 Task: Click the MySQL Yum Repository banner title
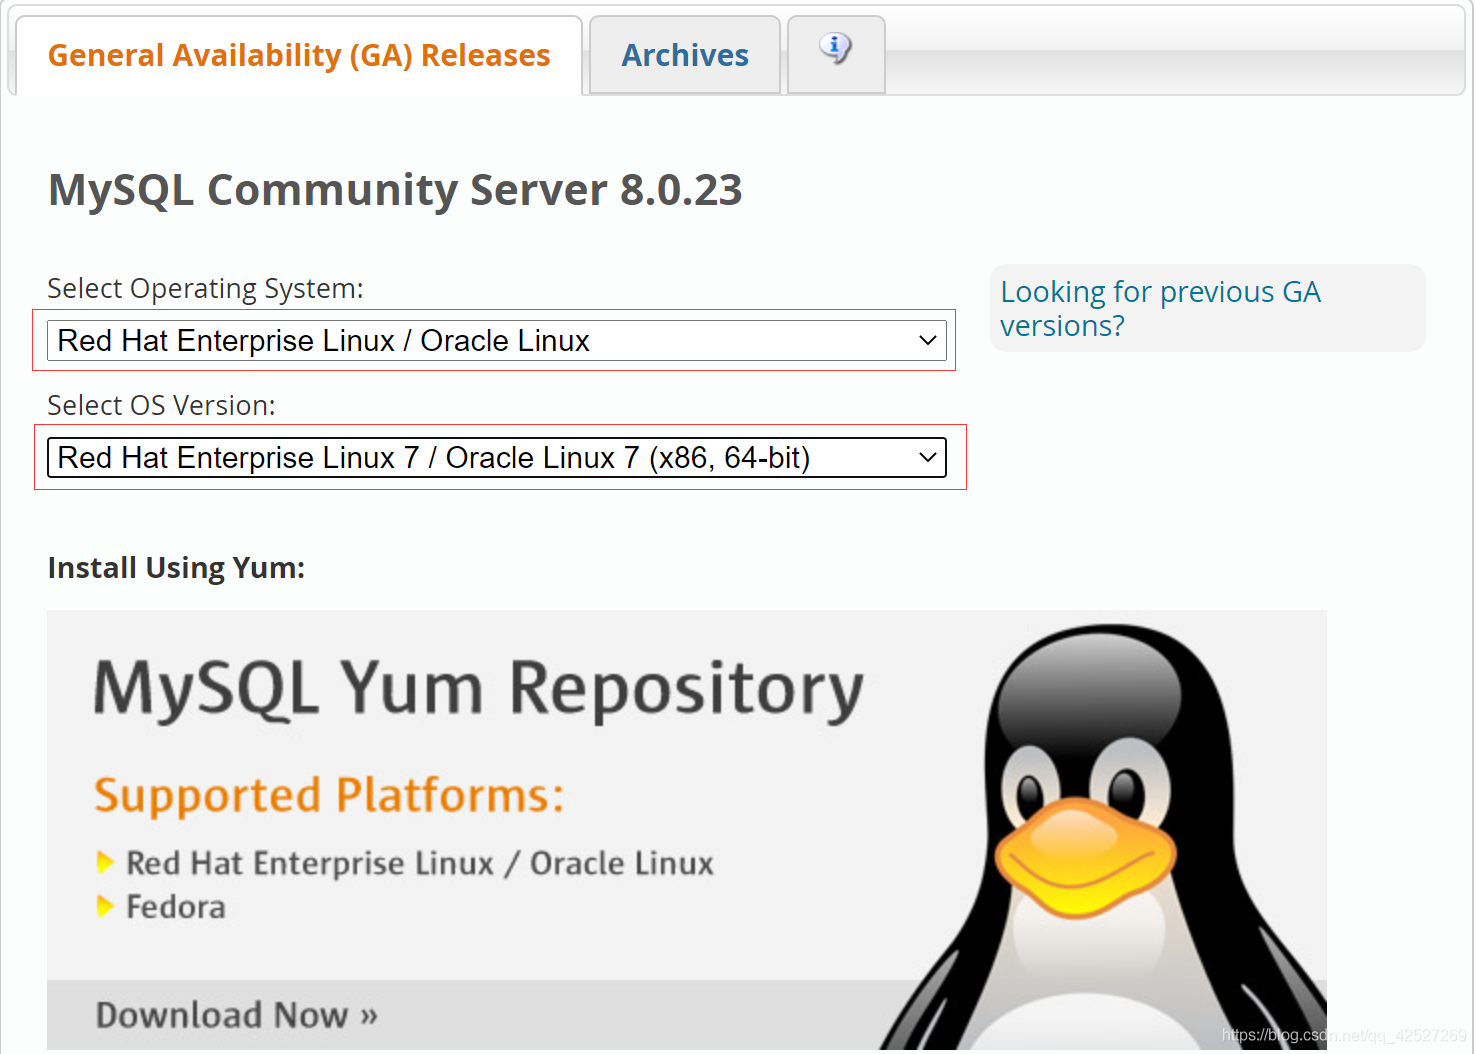(x=478, y=690)
